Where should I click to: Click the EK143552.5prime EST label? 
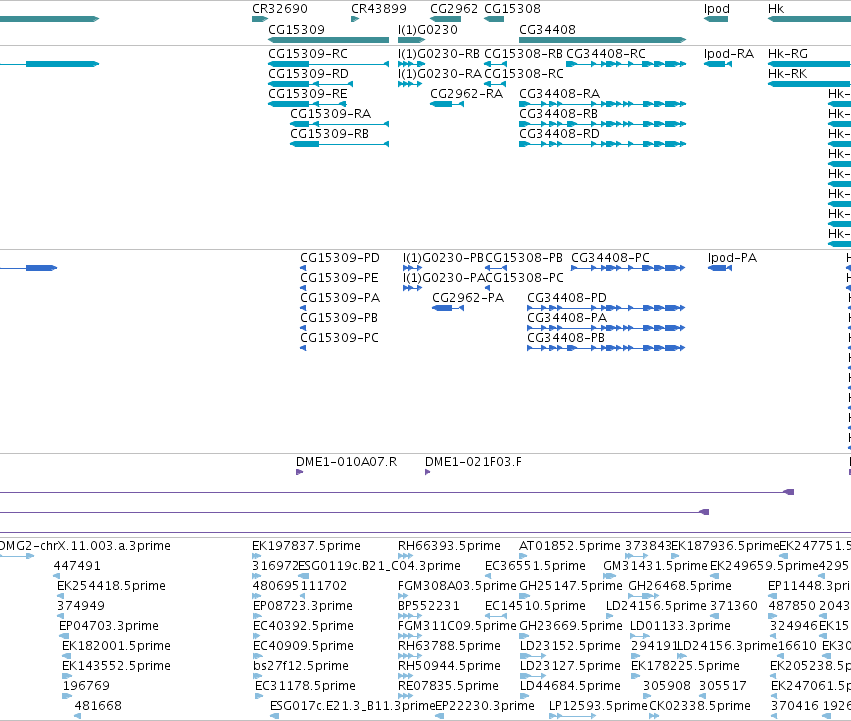pyautogui.click(x=117, y=666)
